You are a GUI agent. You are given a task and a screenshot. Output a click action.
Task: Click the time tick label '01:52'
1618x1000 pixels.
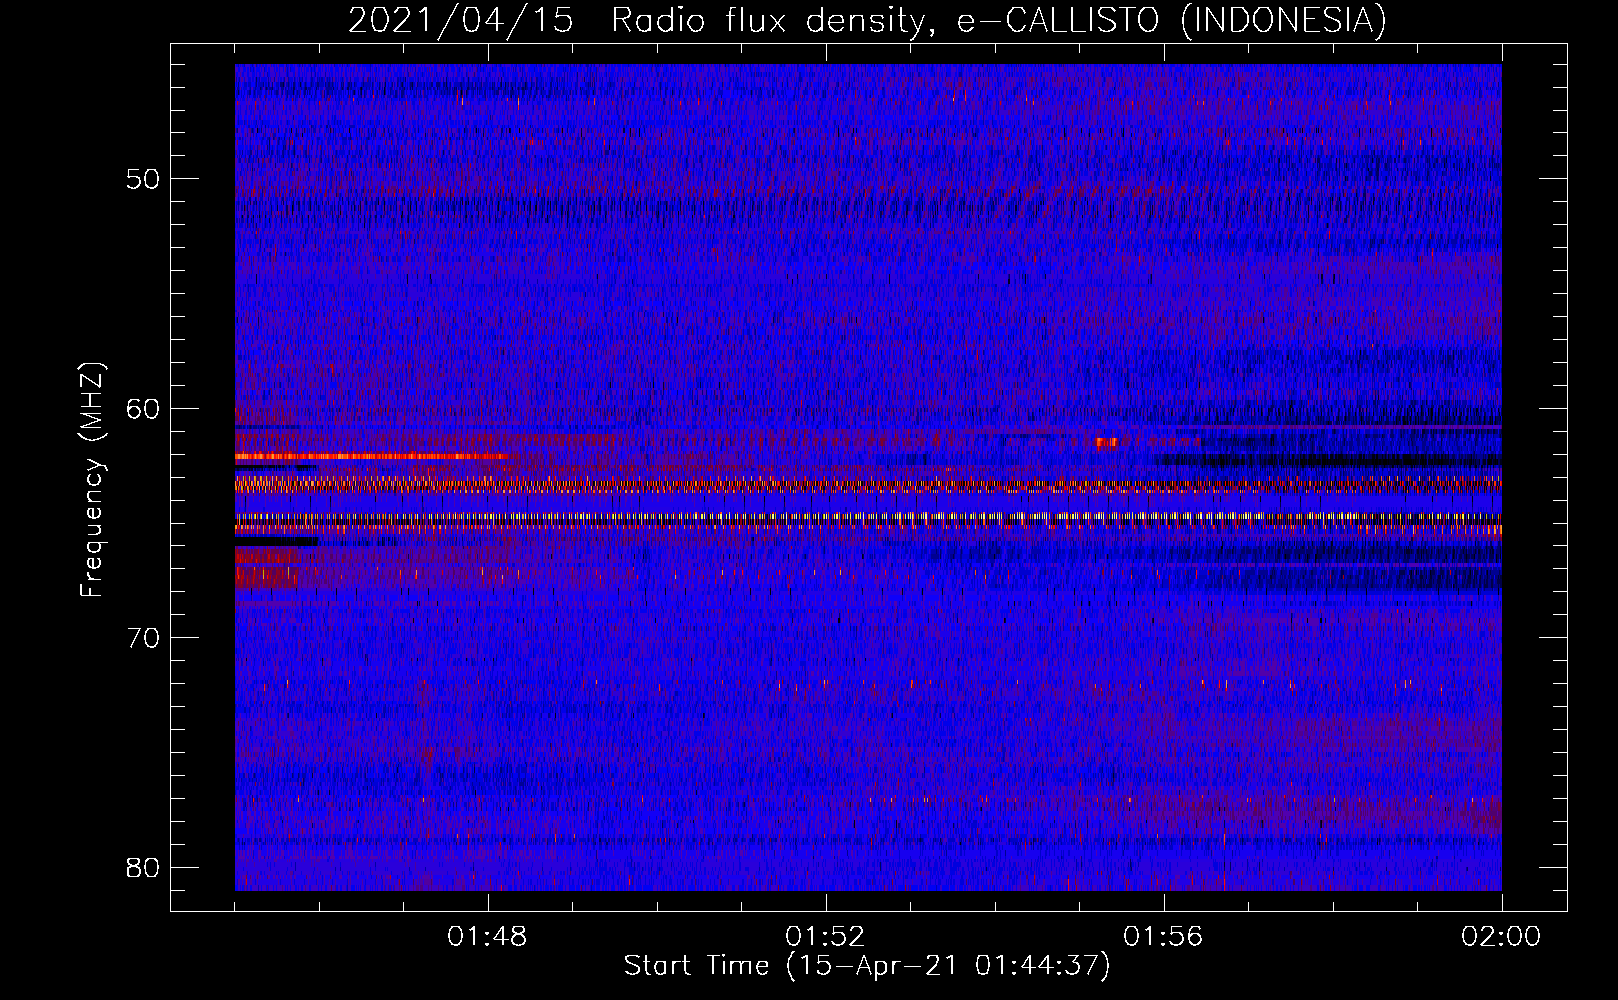pyautogui.click(x=825, y=937)
